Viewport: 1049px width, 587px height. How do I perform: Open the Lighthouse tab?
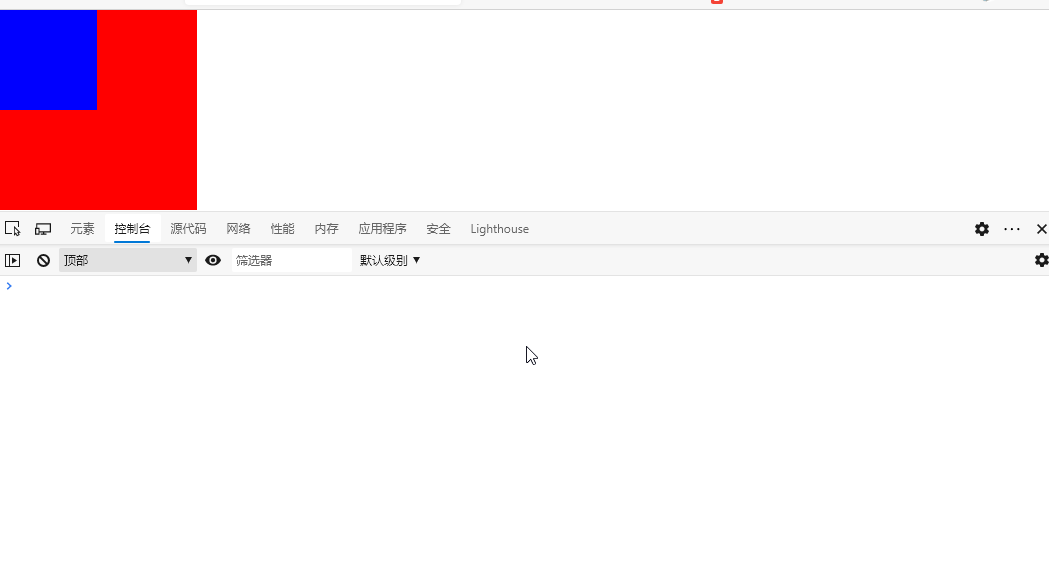[499, 229]
